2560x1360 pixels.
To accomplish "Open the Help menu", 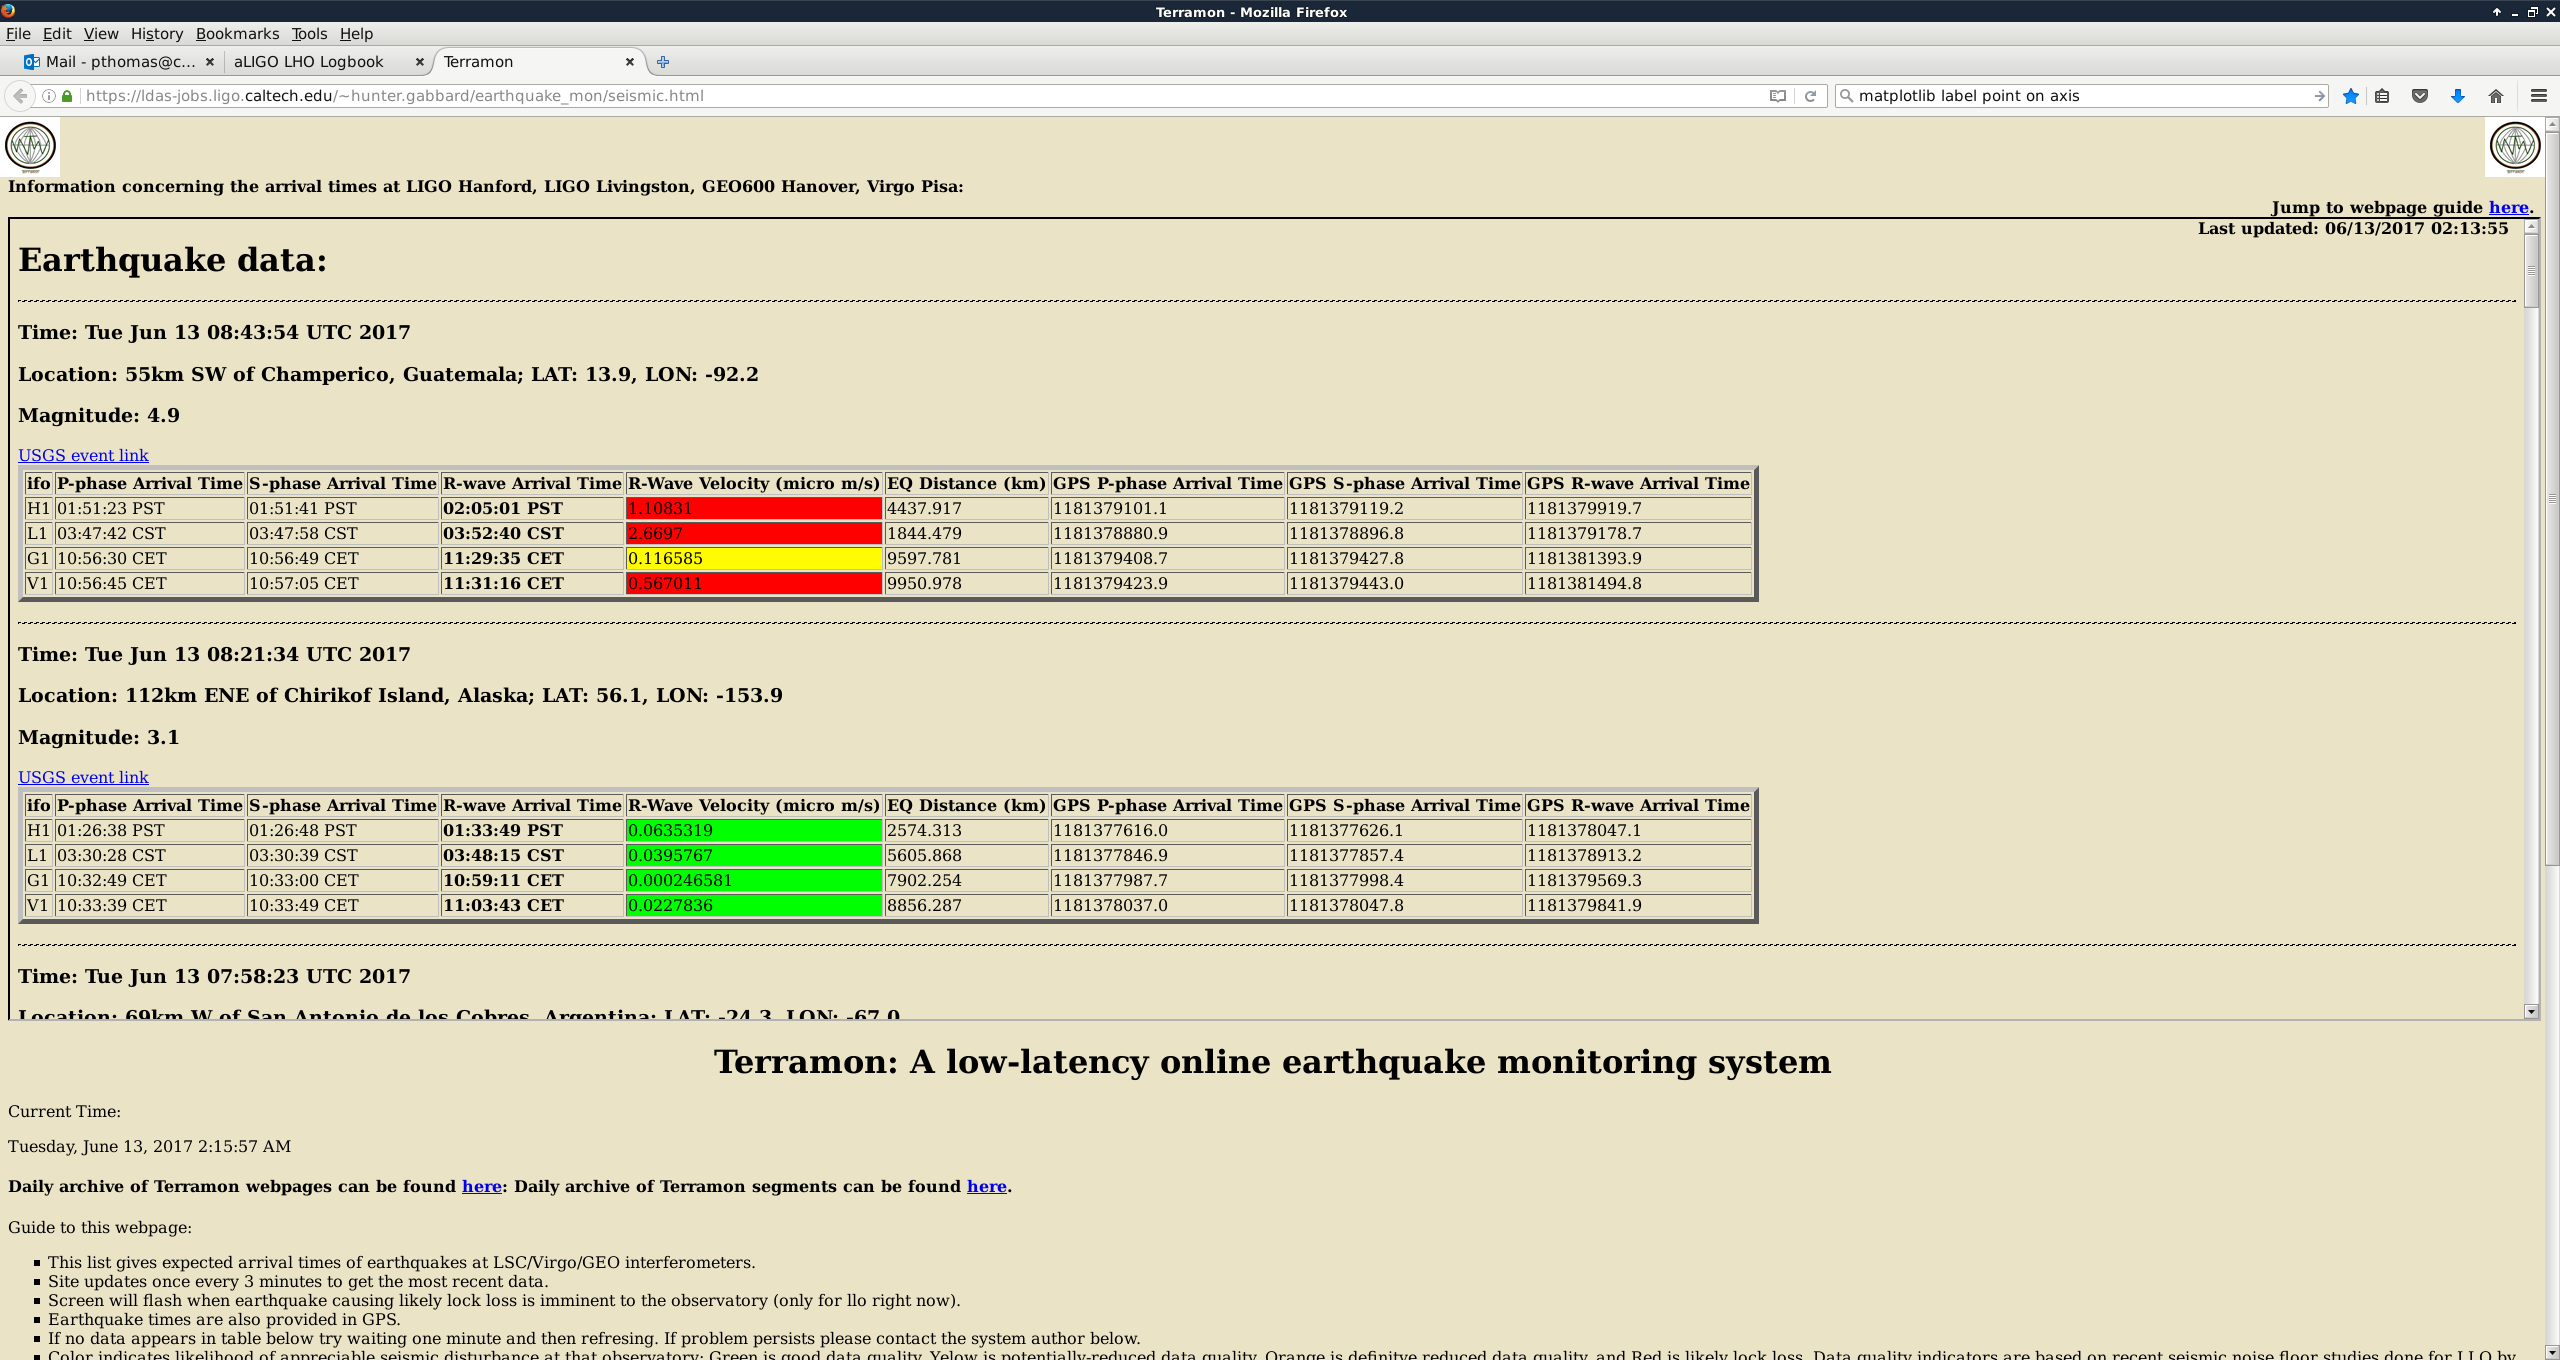I will 356,34.
